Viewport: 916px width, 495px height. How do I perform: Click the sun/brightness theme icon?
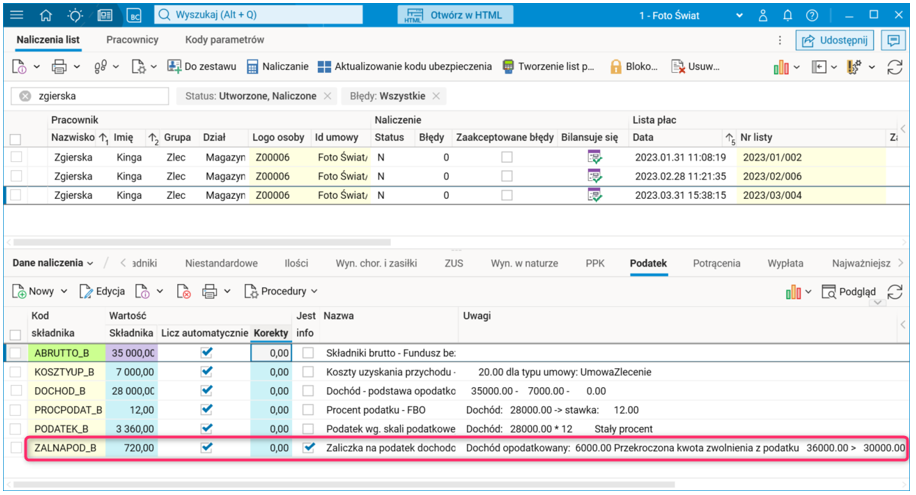pyautogui.click(x=75, y=15)
